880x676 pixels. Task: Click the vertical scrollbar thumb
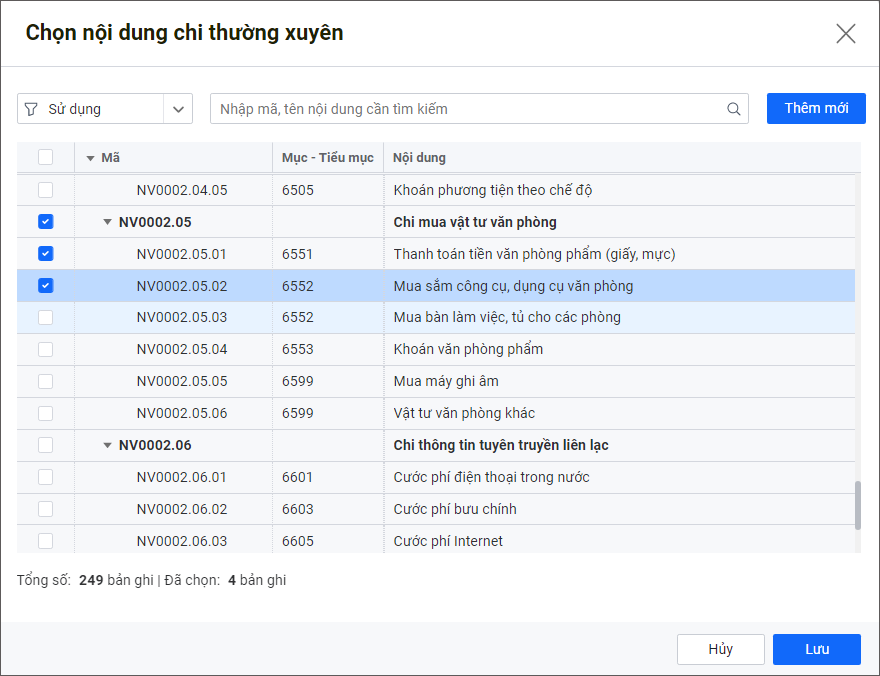pyautogui.click(x=857, y=505)
